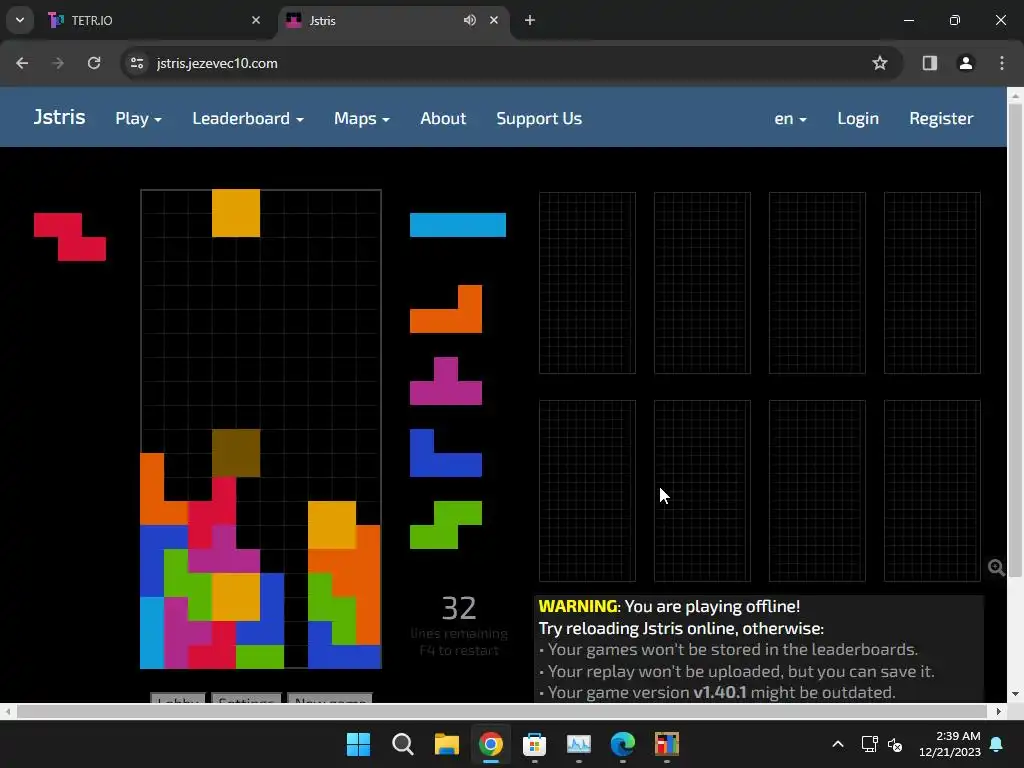Image resolution: width=1024 pixels, height=768 pixels.
Task: View site information icon in address bar
Action: [x=137, y=63]
